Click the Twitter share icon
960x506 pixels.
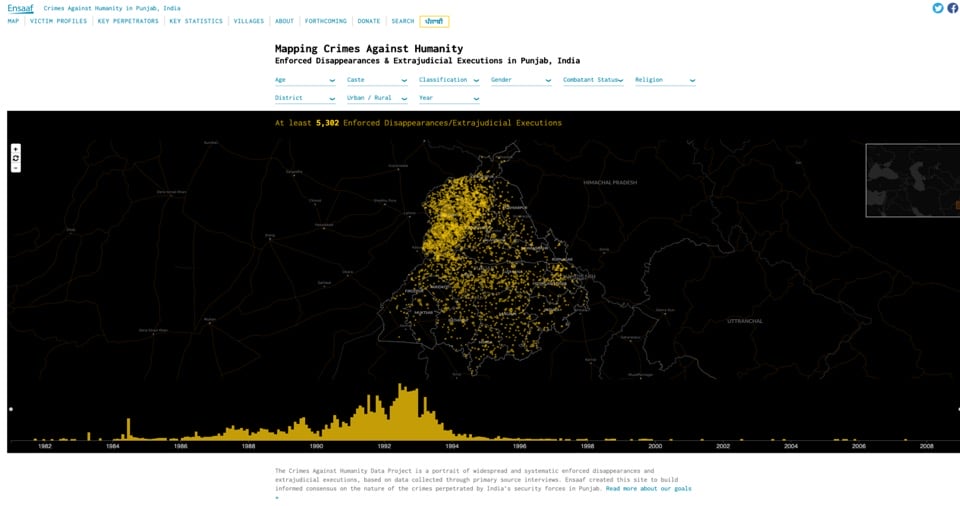tap(938, 8)
